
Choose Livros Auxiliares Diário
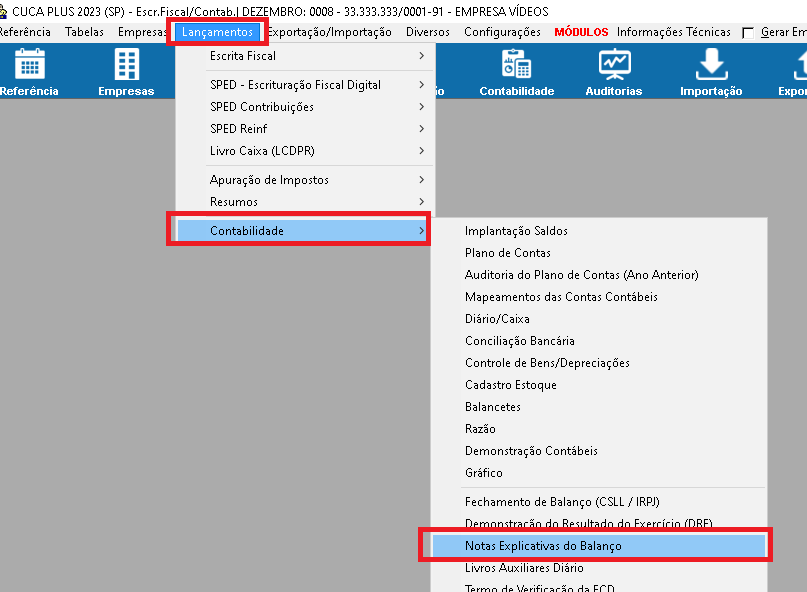pos(599,568)
